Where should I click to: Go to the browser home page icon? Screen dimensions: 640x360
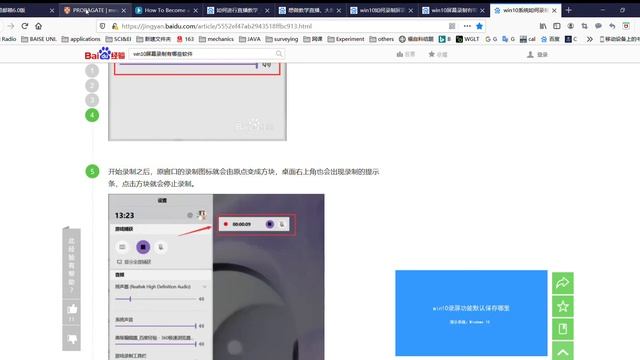38,26
